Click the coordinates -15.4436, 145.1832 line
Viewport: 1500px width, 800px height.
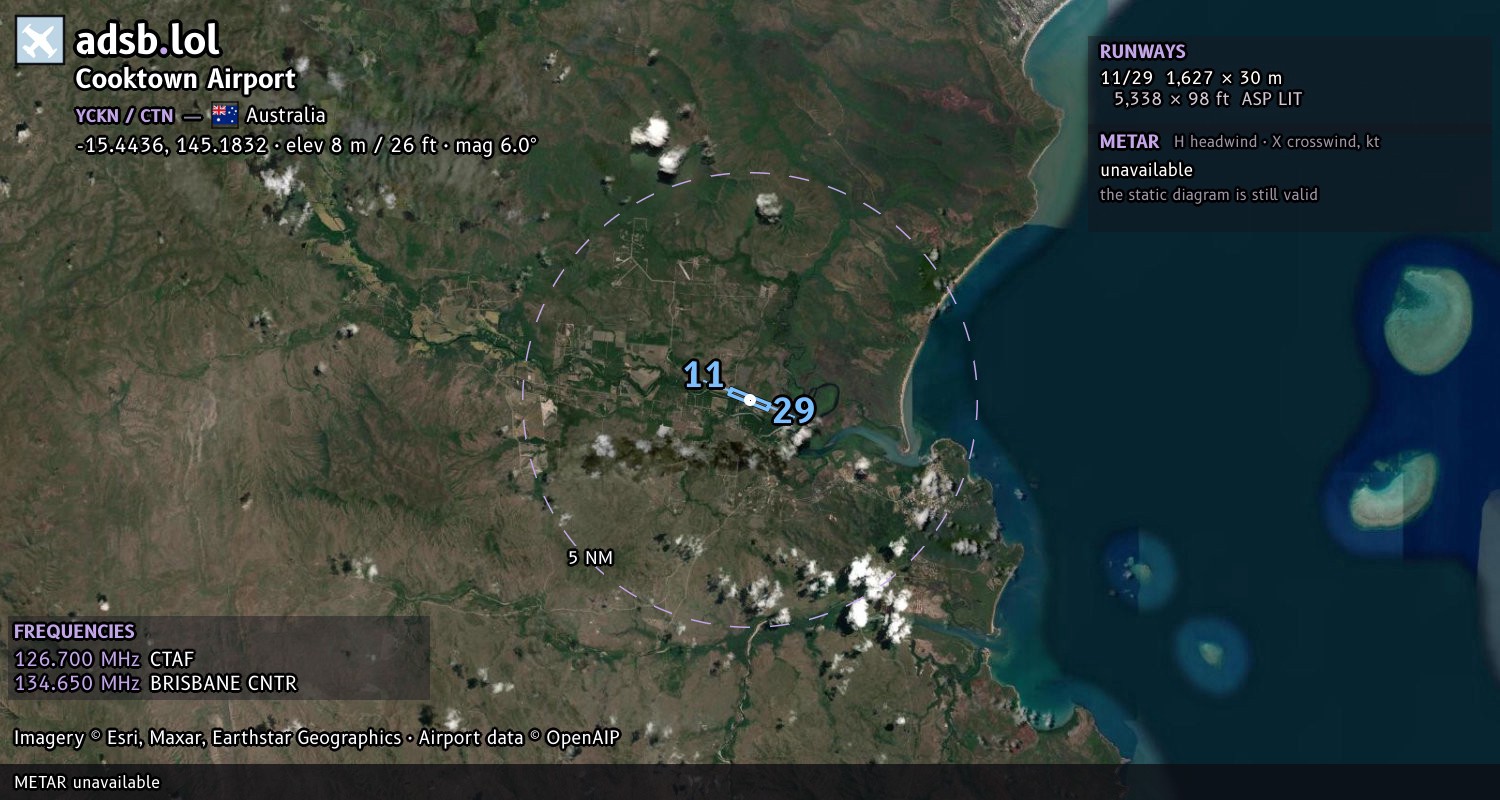point(306,145)
